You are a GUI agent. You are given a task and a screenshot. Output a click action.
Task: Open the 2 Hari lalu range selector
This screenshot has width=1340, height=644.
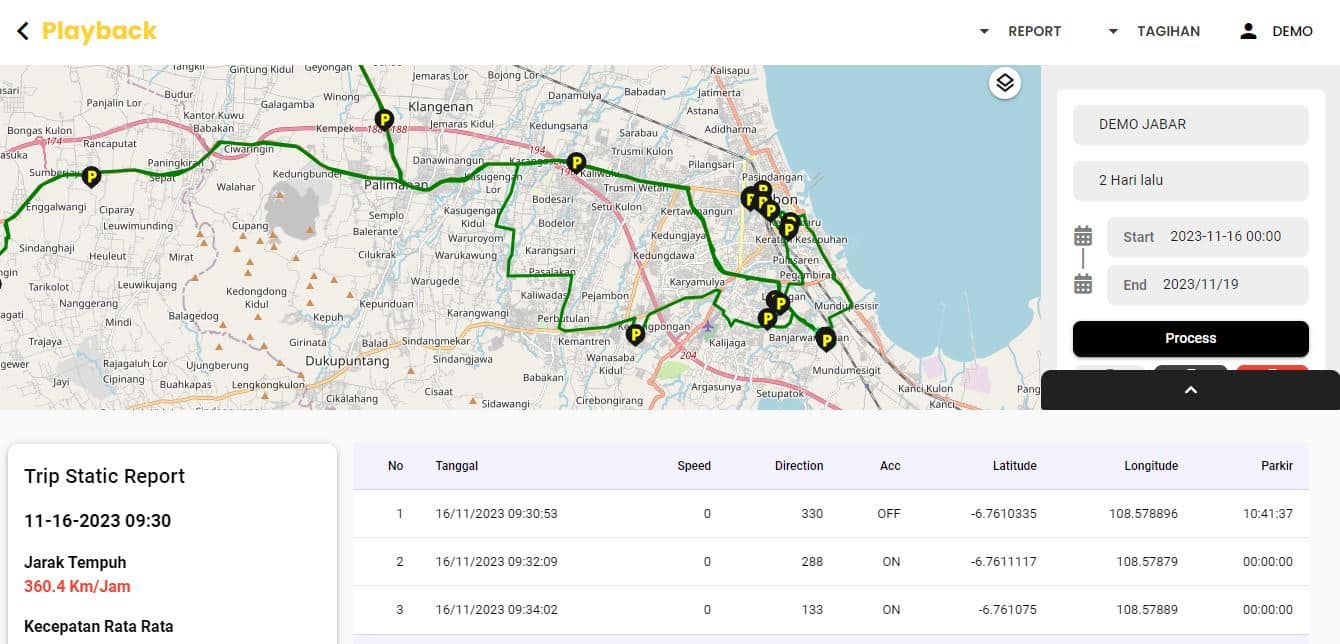click(1190, 181)
